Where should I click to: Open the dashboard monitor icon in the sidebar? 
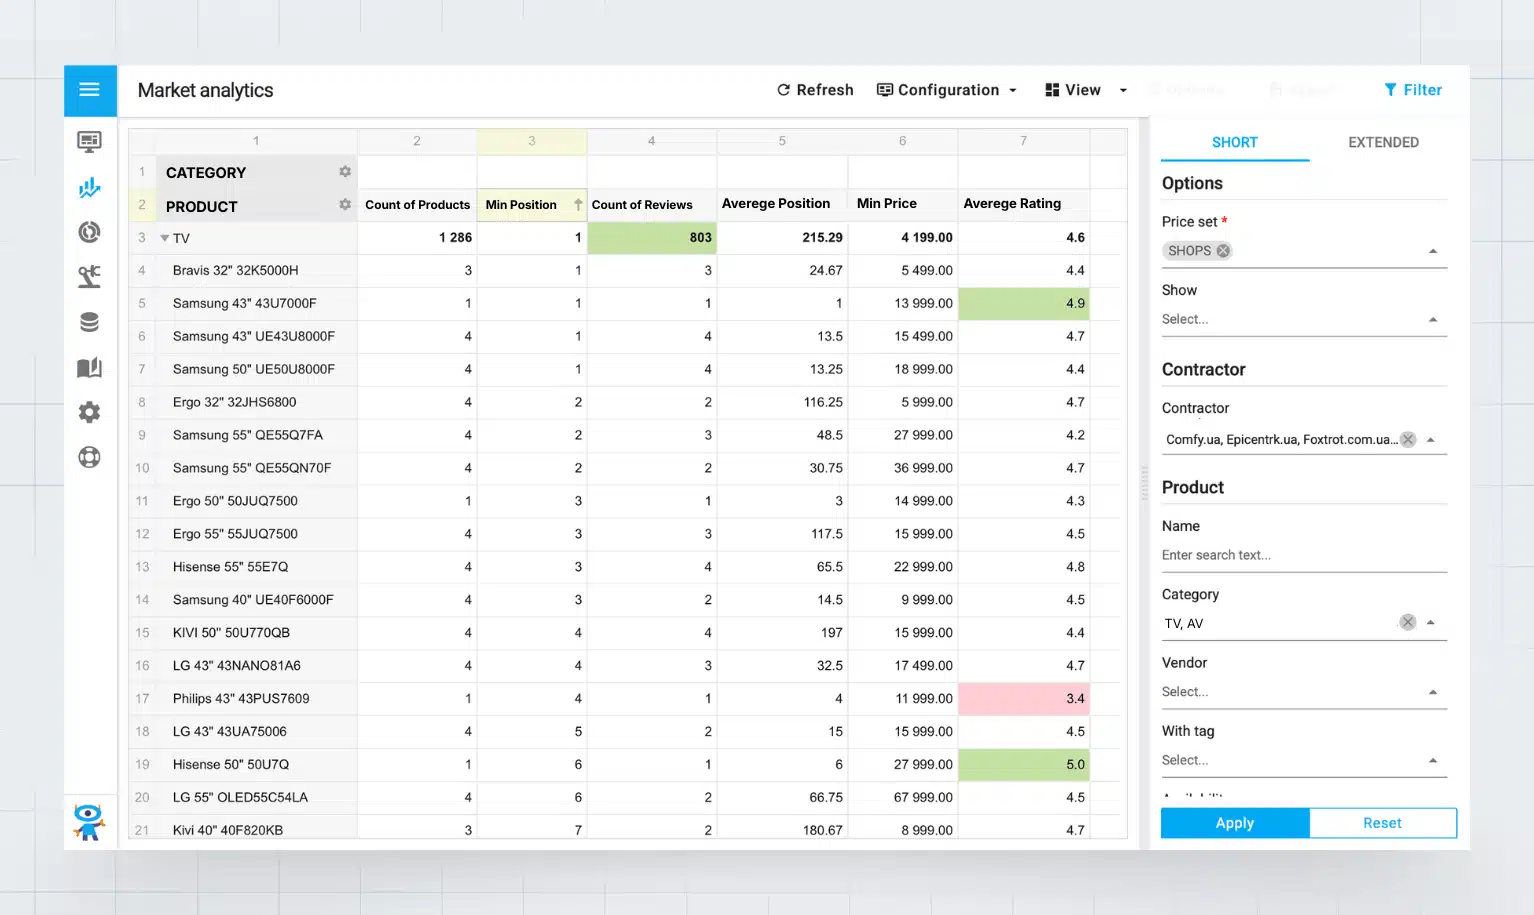tap(89, 141)
